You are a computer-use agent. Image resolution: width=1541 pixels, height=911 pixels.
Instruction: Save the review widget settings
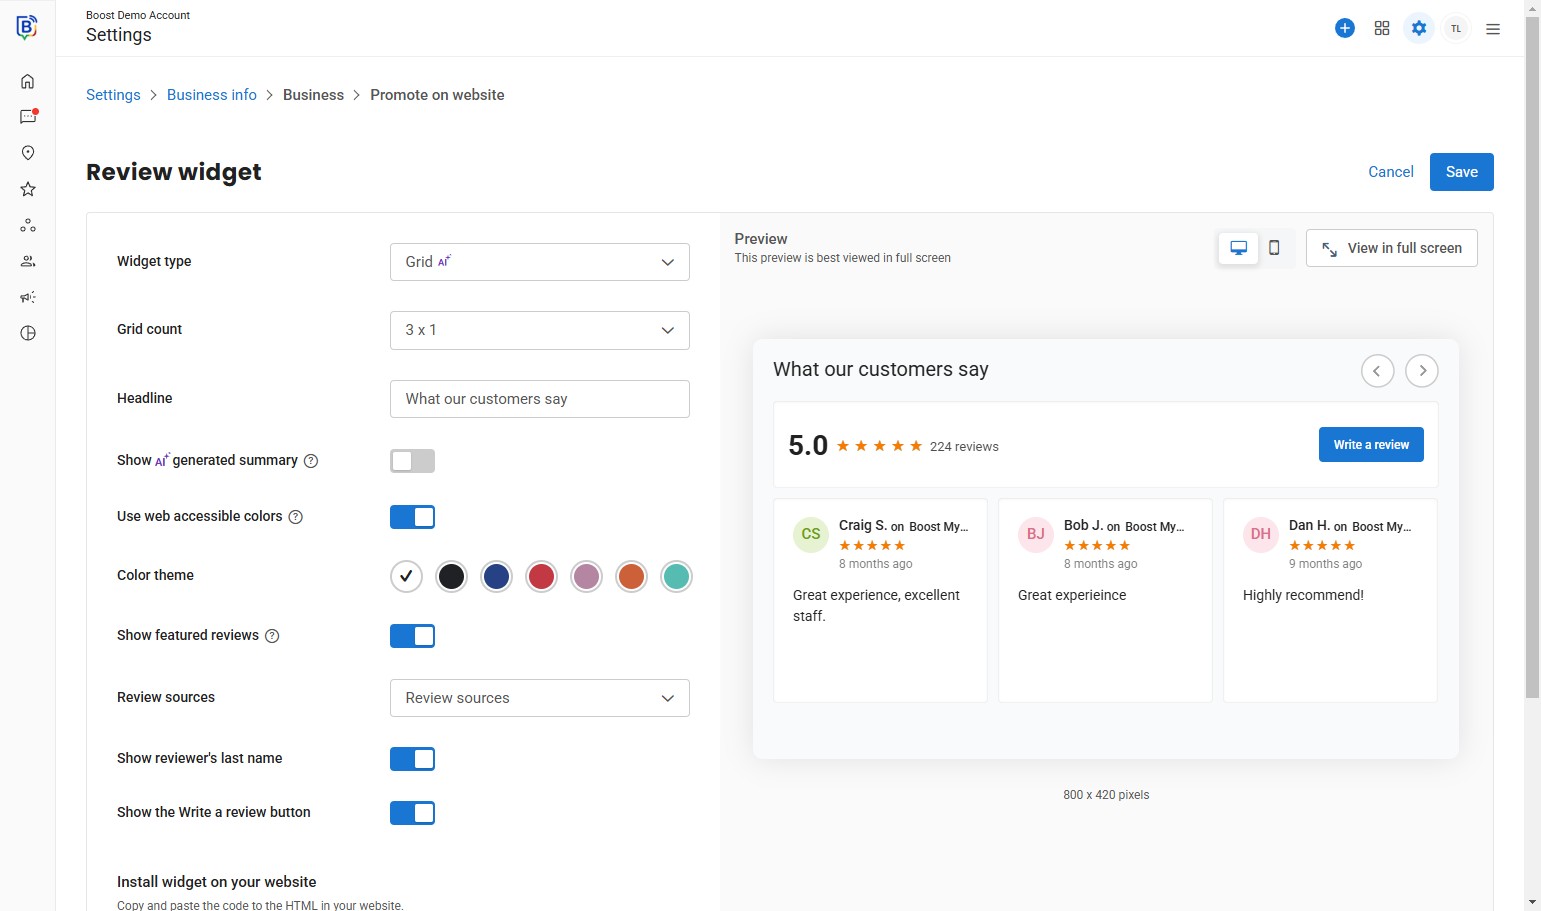[x=1461, y=172]
